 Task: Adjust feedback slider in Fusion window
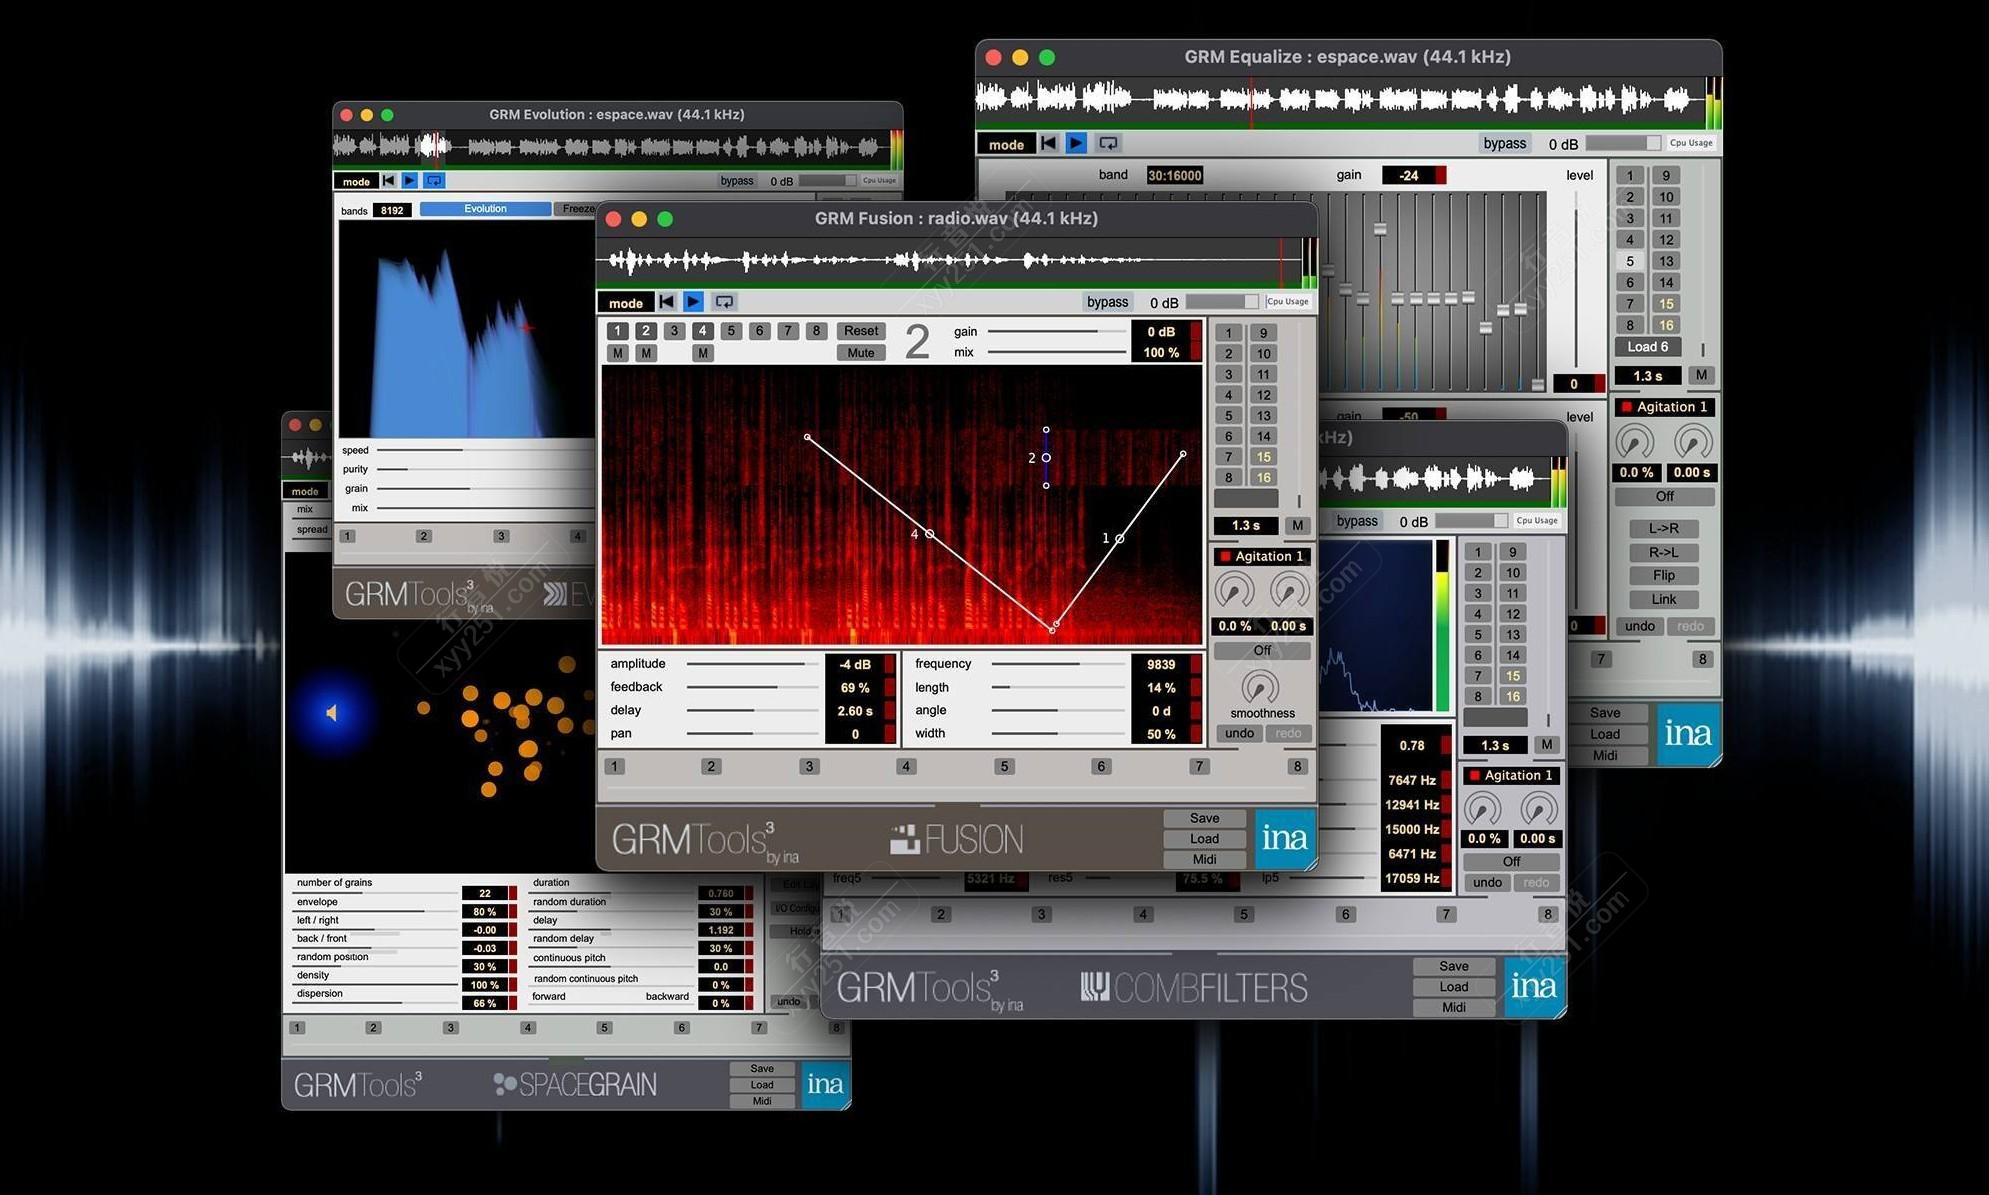click(753, 687)
